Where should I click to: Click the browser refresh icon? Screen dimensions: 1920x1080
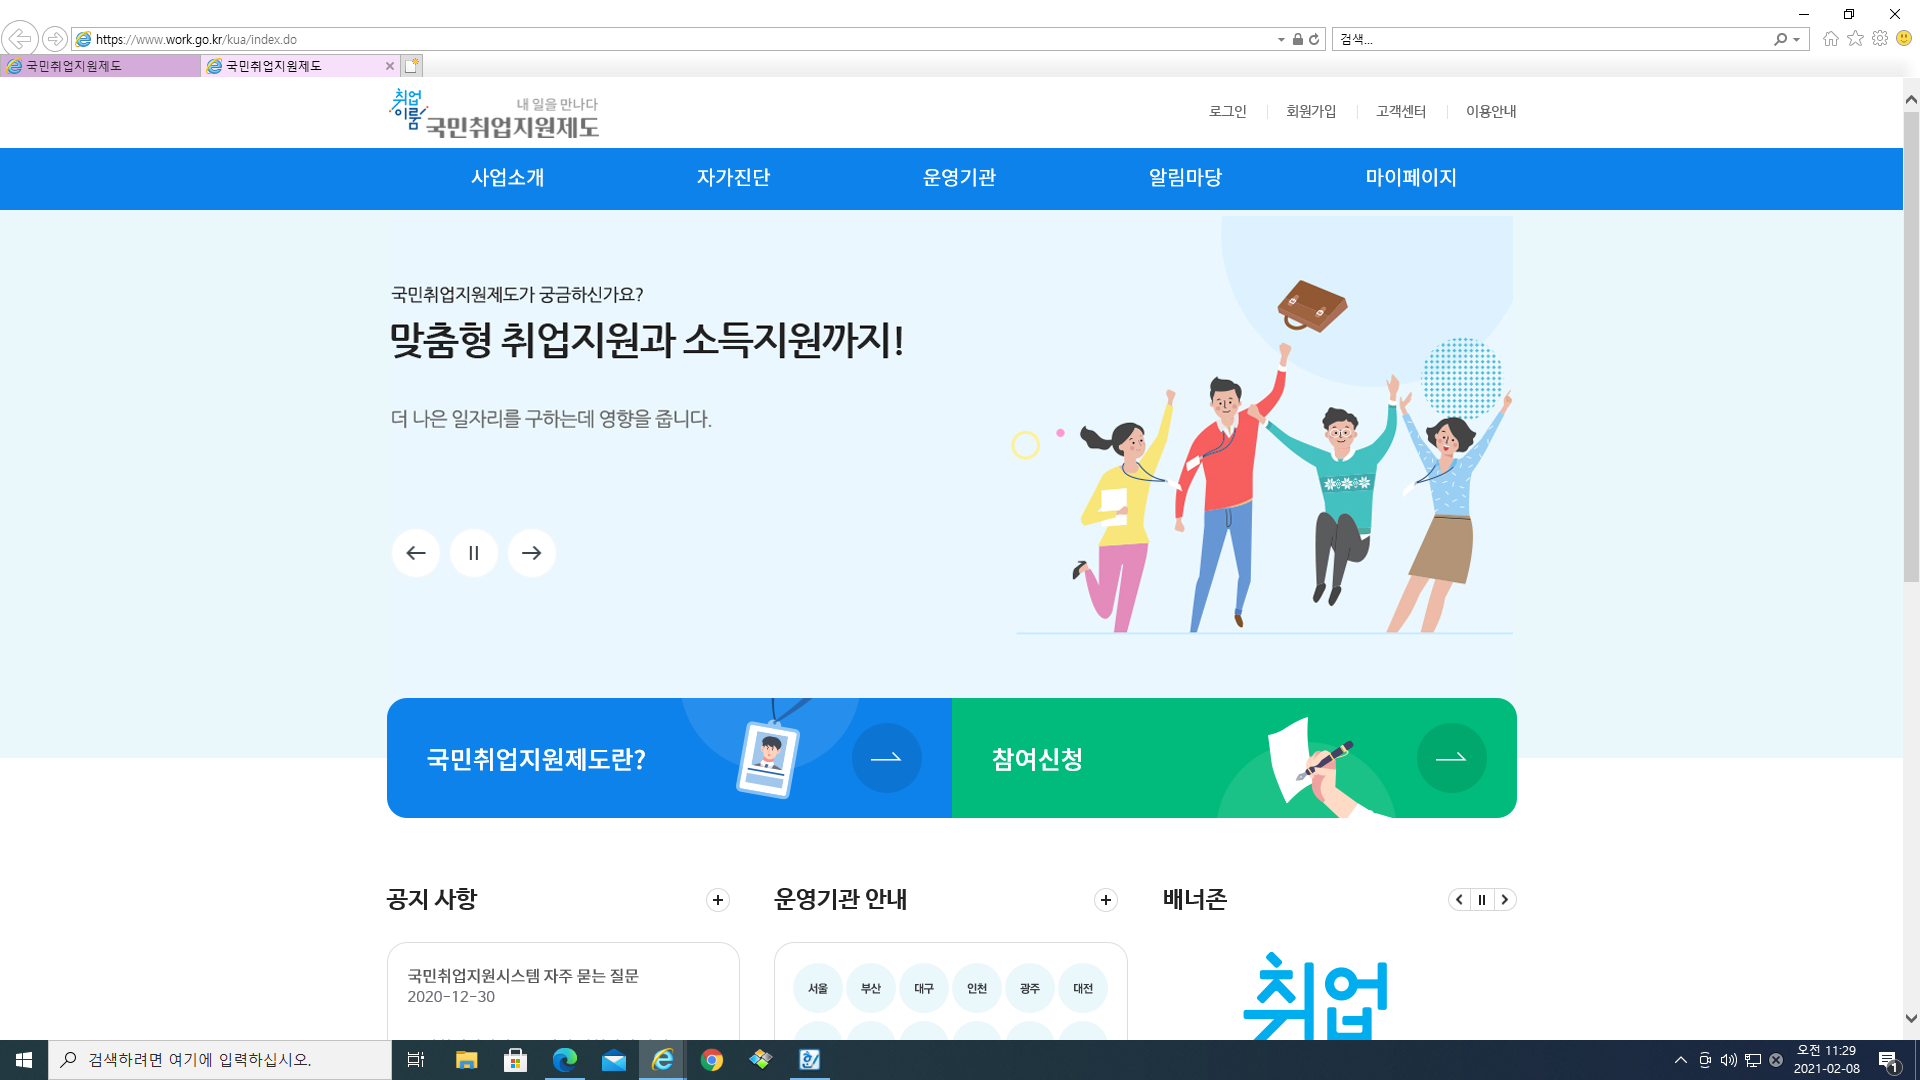(1314, 39)
